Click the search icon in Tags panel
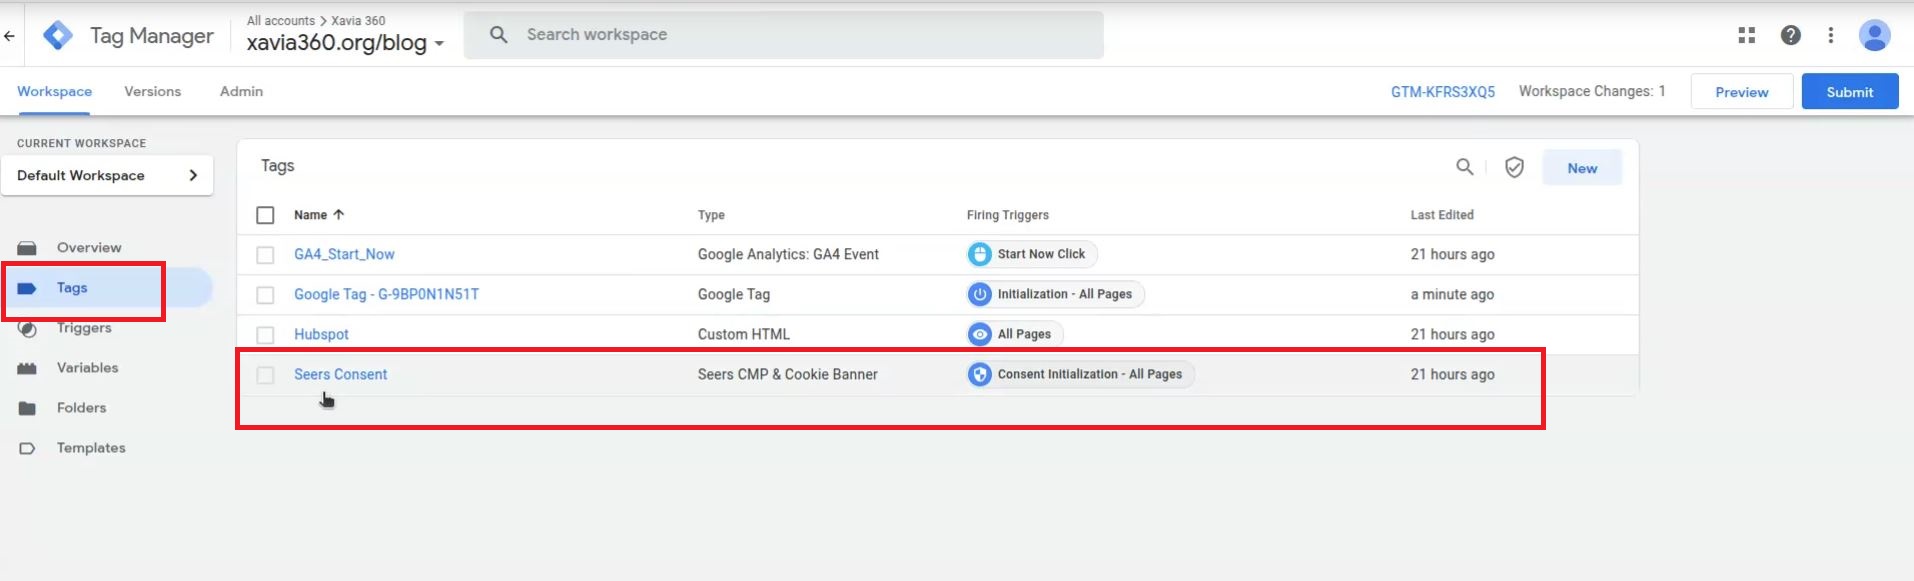This screenshot has height=581, width=1914. coord(1464,167)
